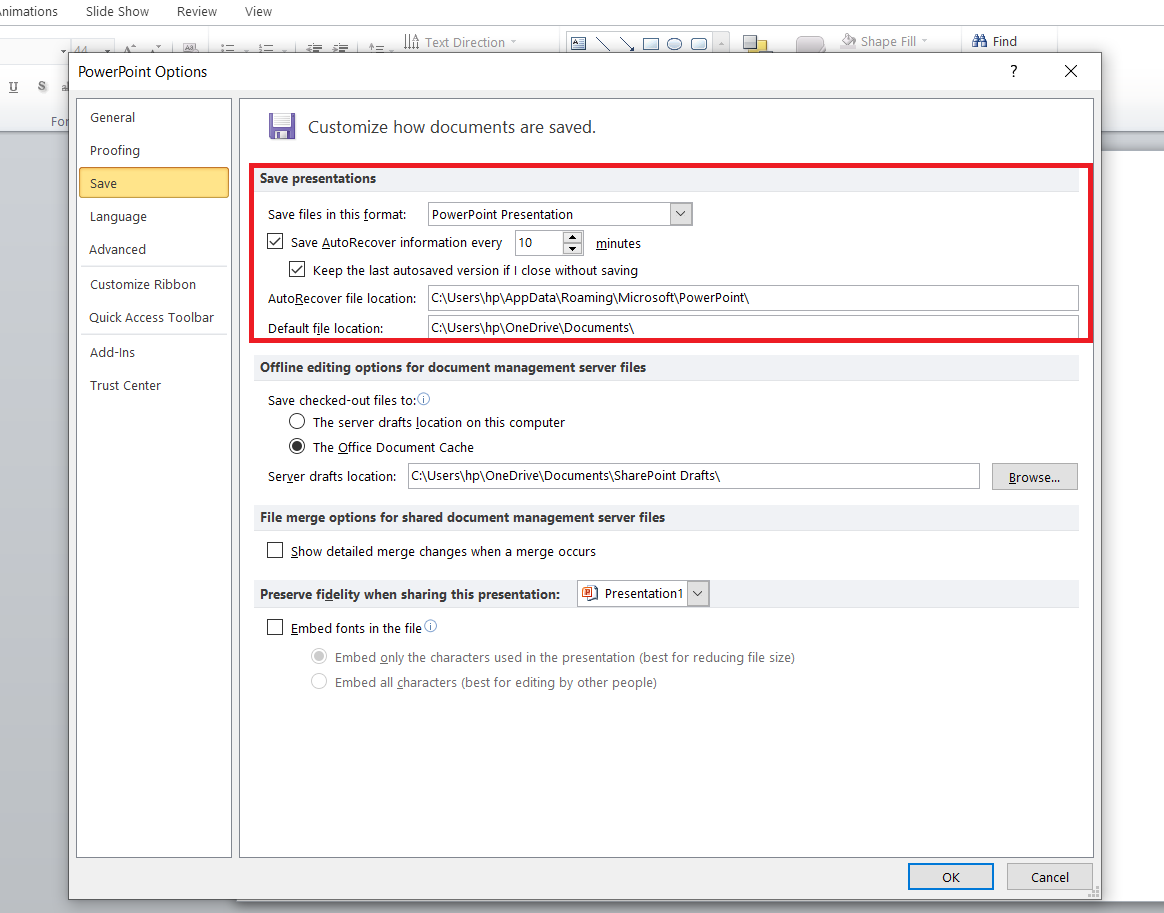Switch to the Slide Show ribbon tab
1164x913 pixels.
(x=117, y=11)
